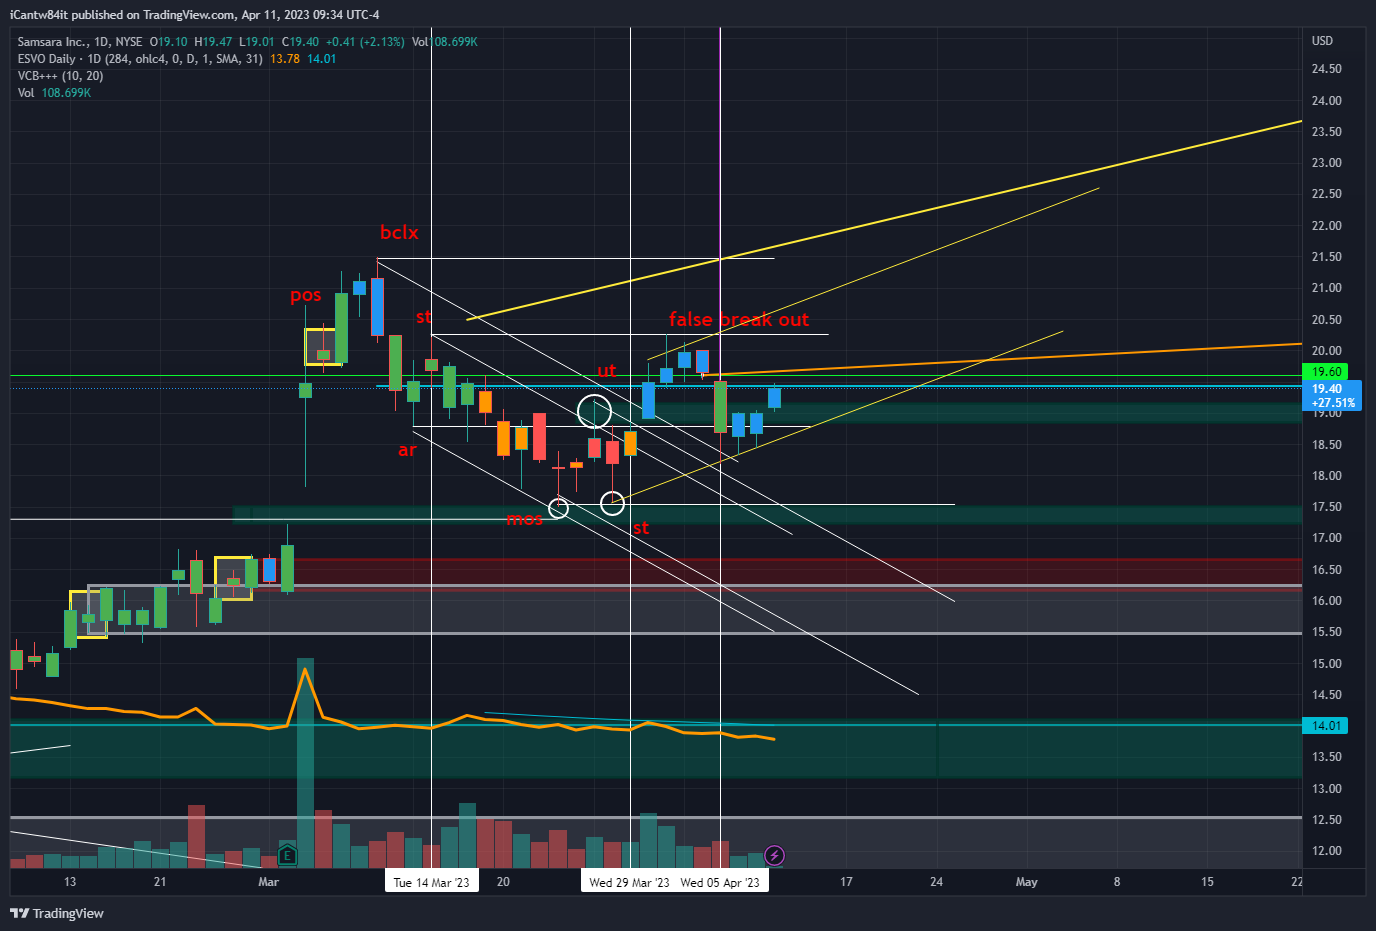Click the ESVO Daily indicator legend

(x=140, y=59)
